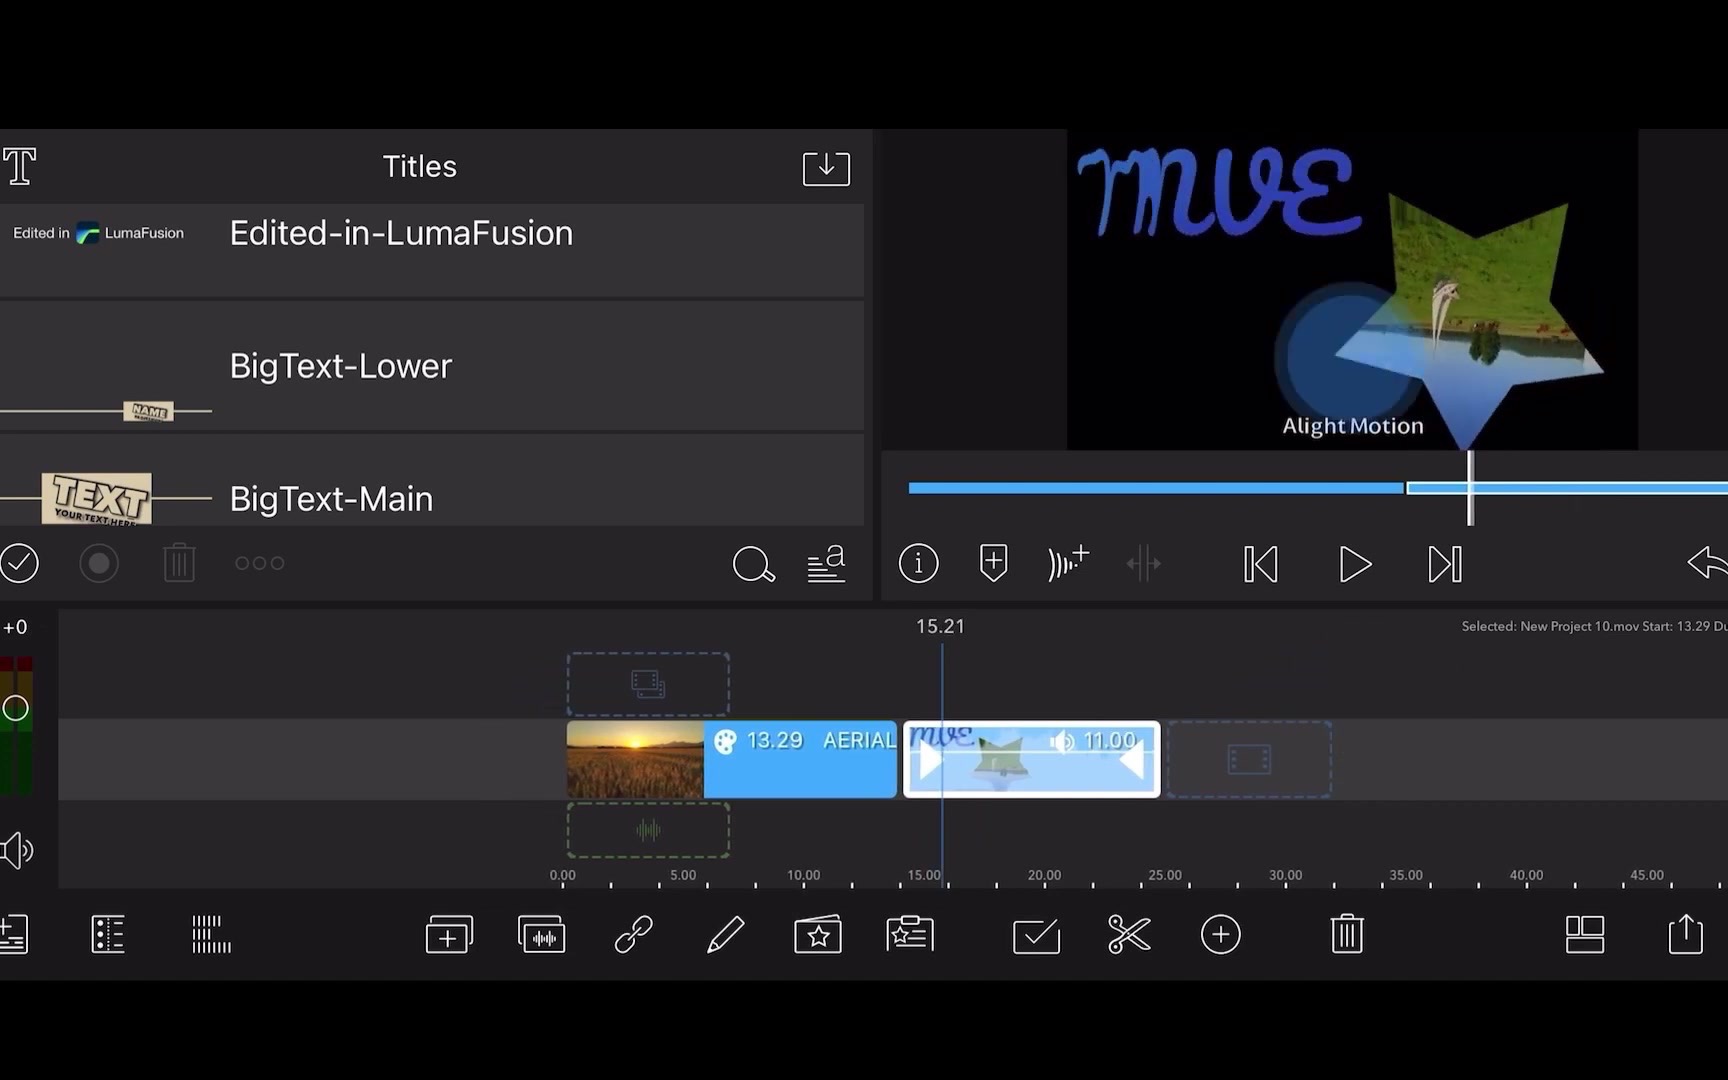Toggle the selection checkmark in the Titles panel
The height and width of the screenshot is (1080, 1728).
19,563
